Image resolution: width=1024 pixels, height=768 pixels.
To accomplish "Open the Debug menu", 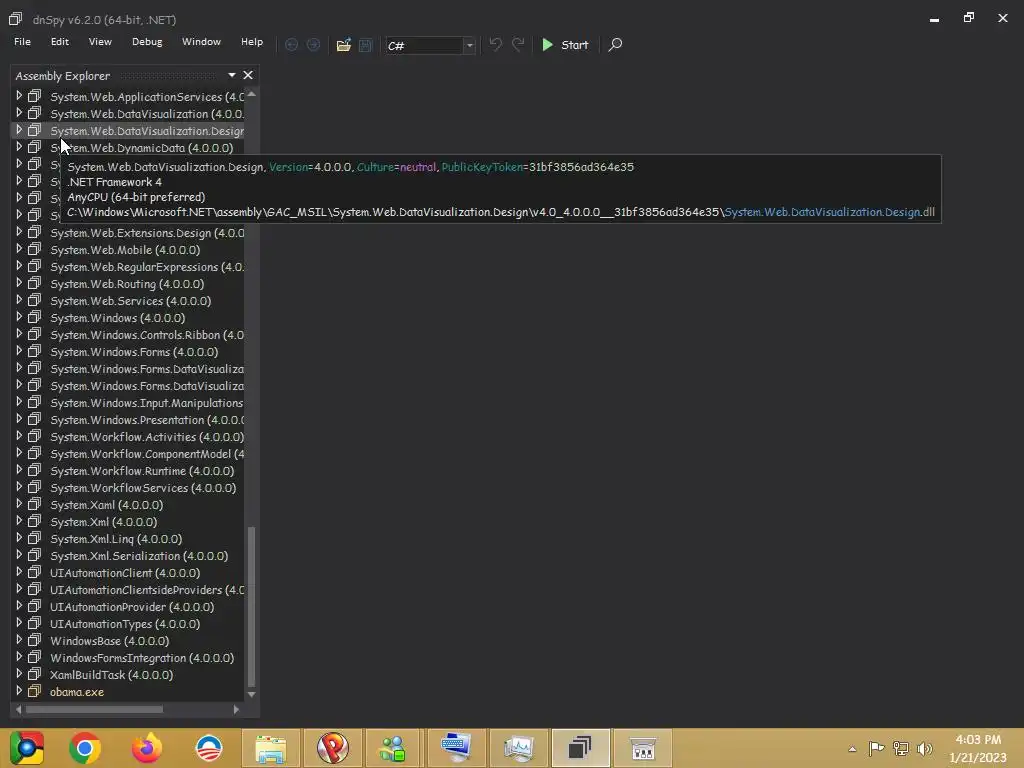I will tap(147, 42).
